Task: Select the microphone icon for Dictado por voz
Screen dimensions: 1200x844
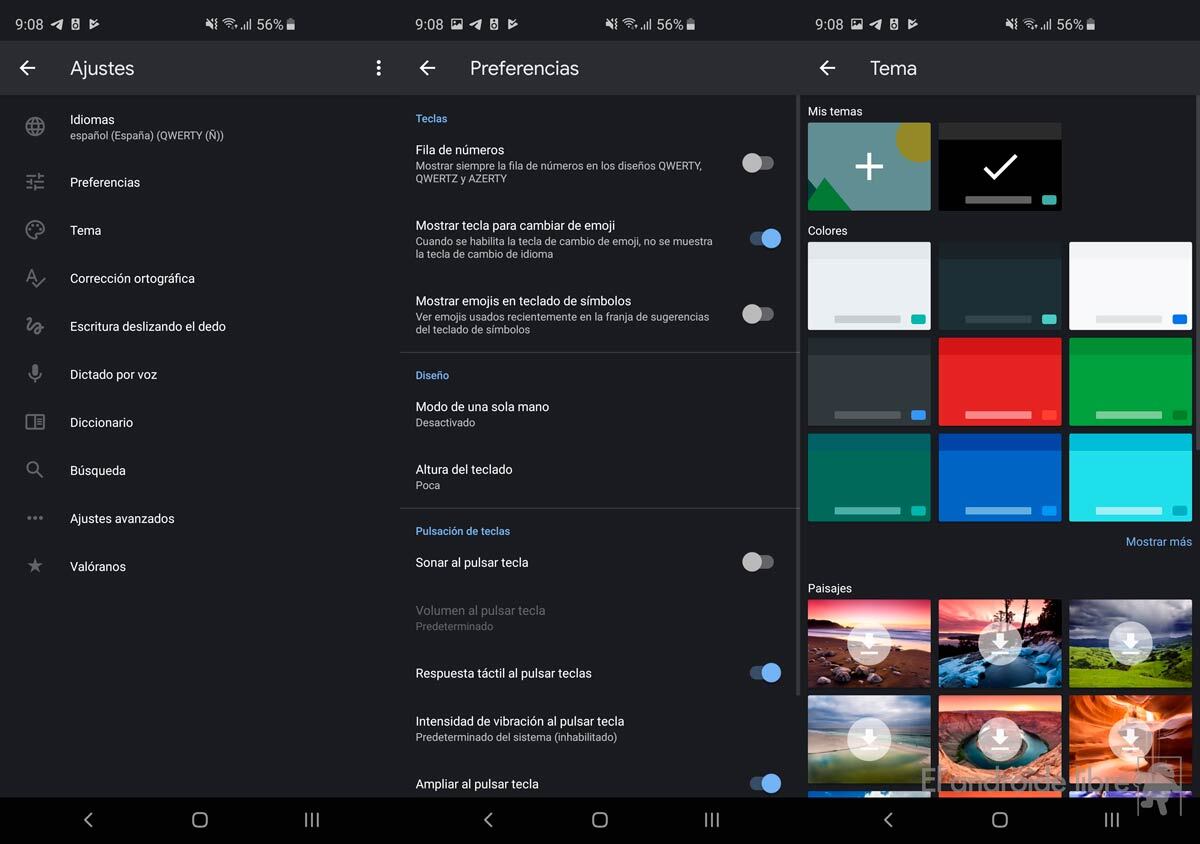Action: [x=35, y=374]
